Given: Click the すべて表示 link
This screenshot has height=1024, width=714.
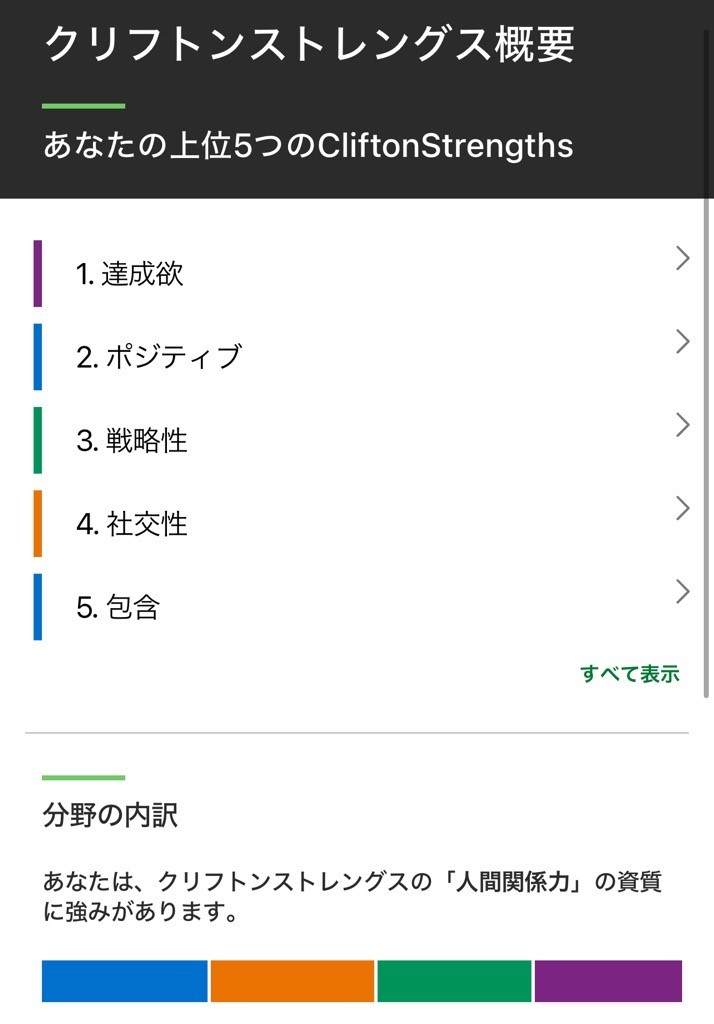Looking at the screenshot, I should tap(629, 674).
